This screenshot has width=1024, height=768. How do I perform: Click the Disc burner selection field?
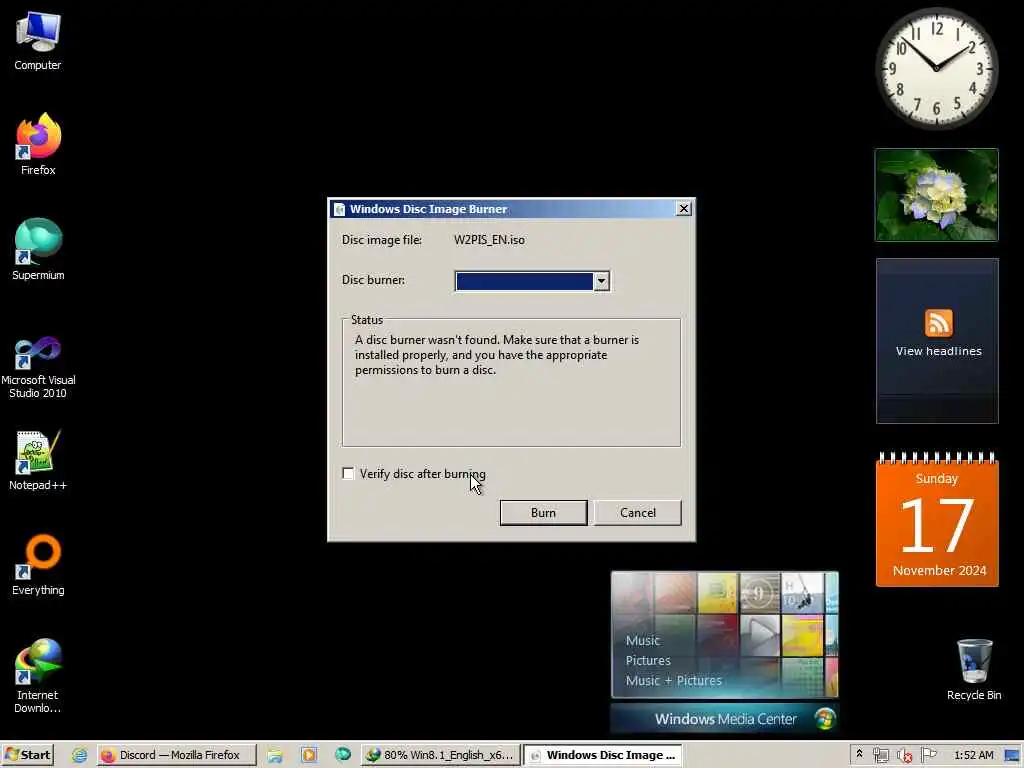[x=532, y=281]
